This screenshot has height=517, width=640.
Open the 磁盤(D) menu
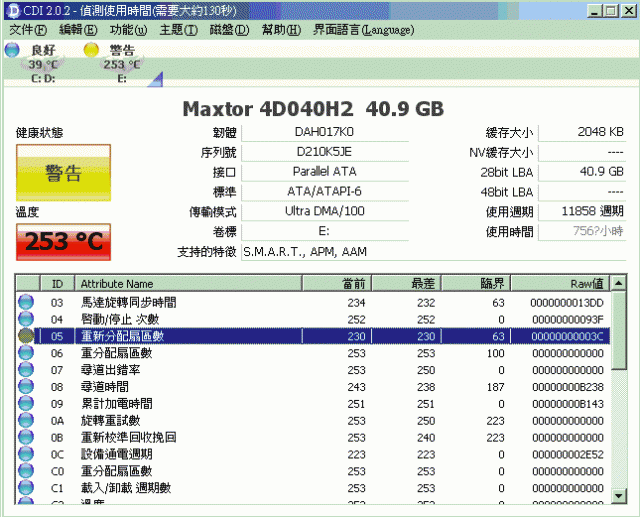[229, 30]
